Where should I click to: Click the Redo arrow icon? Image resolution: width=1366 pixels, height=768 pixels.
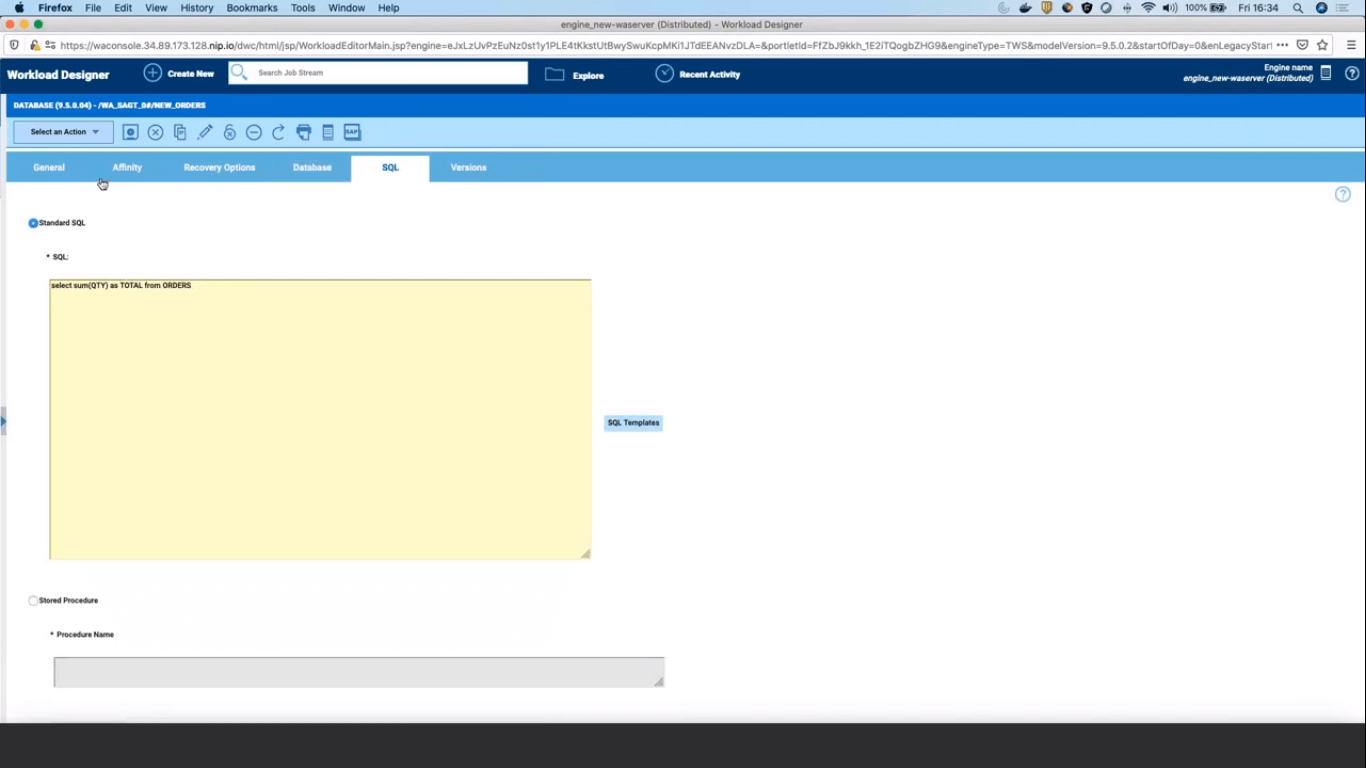[x=278, y=131]
